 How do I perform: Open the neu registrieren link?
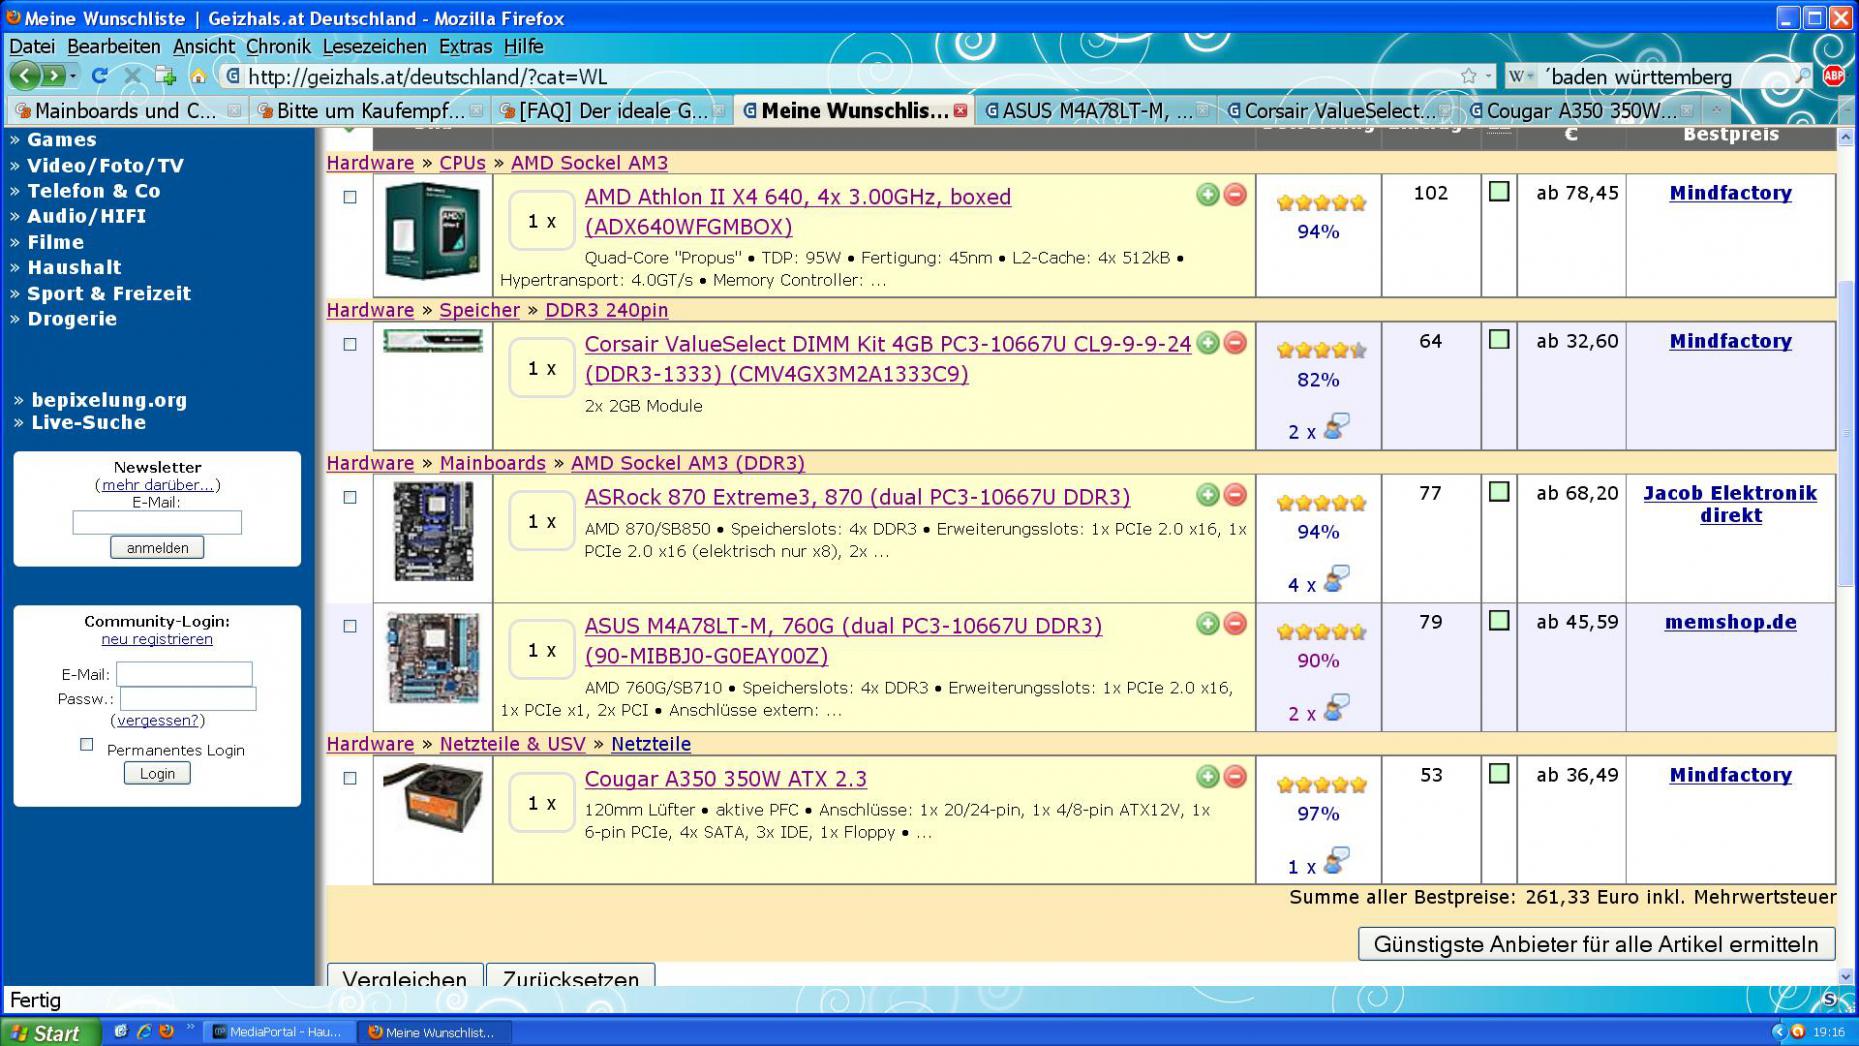pos(157,639)
